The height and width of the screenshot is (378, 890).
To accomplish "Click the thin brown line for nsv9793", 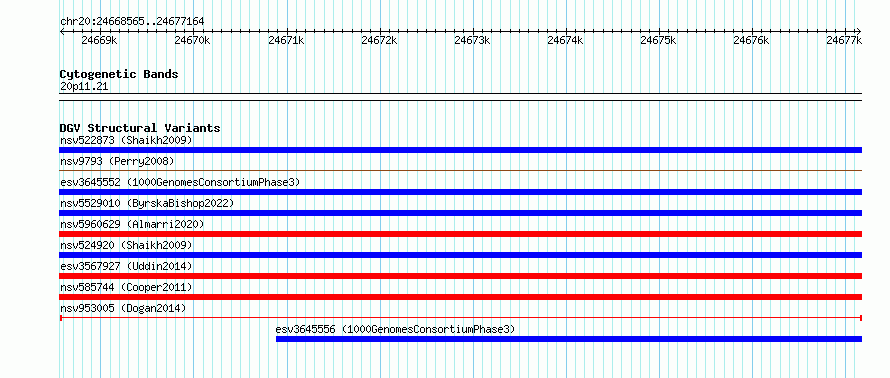I will click(x=460, y=170).
